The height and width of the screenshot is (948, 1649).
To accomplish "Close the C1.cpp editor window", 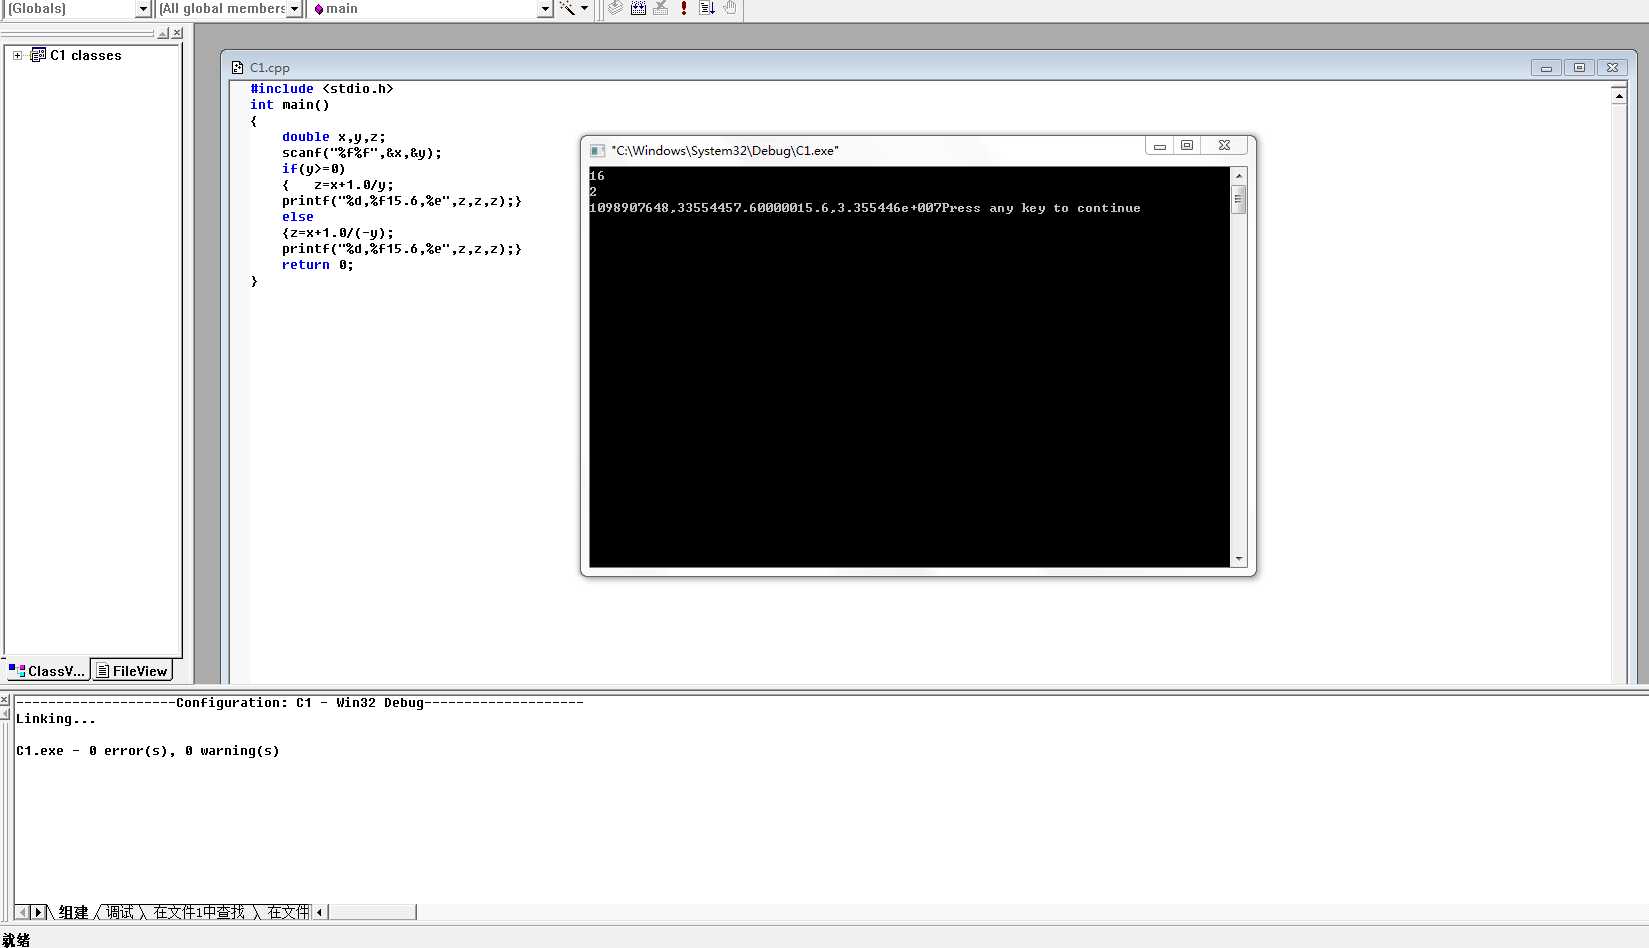I will tap(1612, 68).
